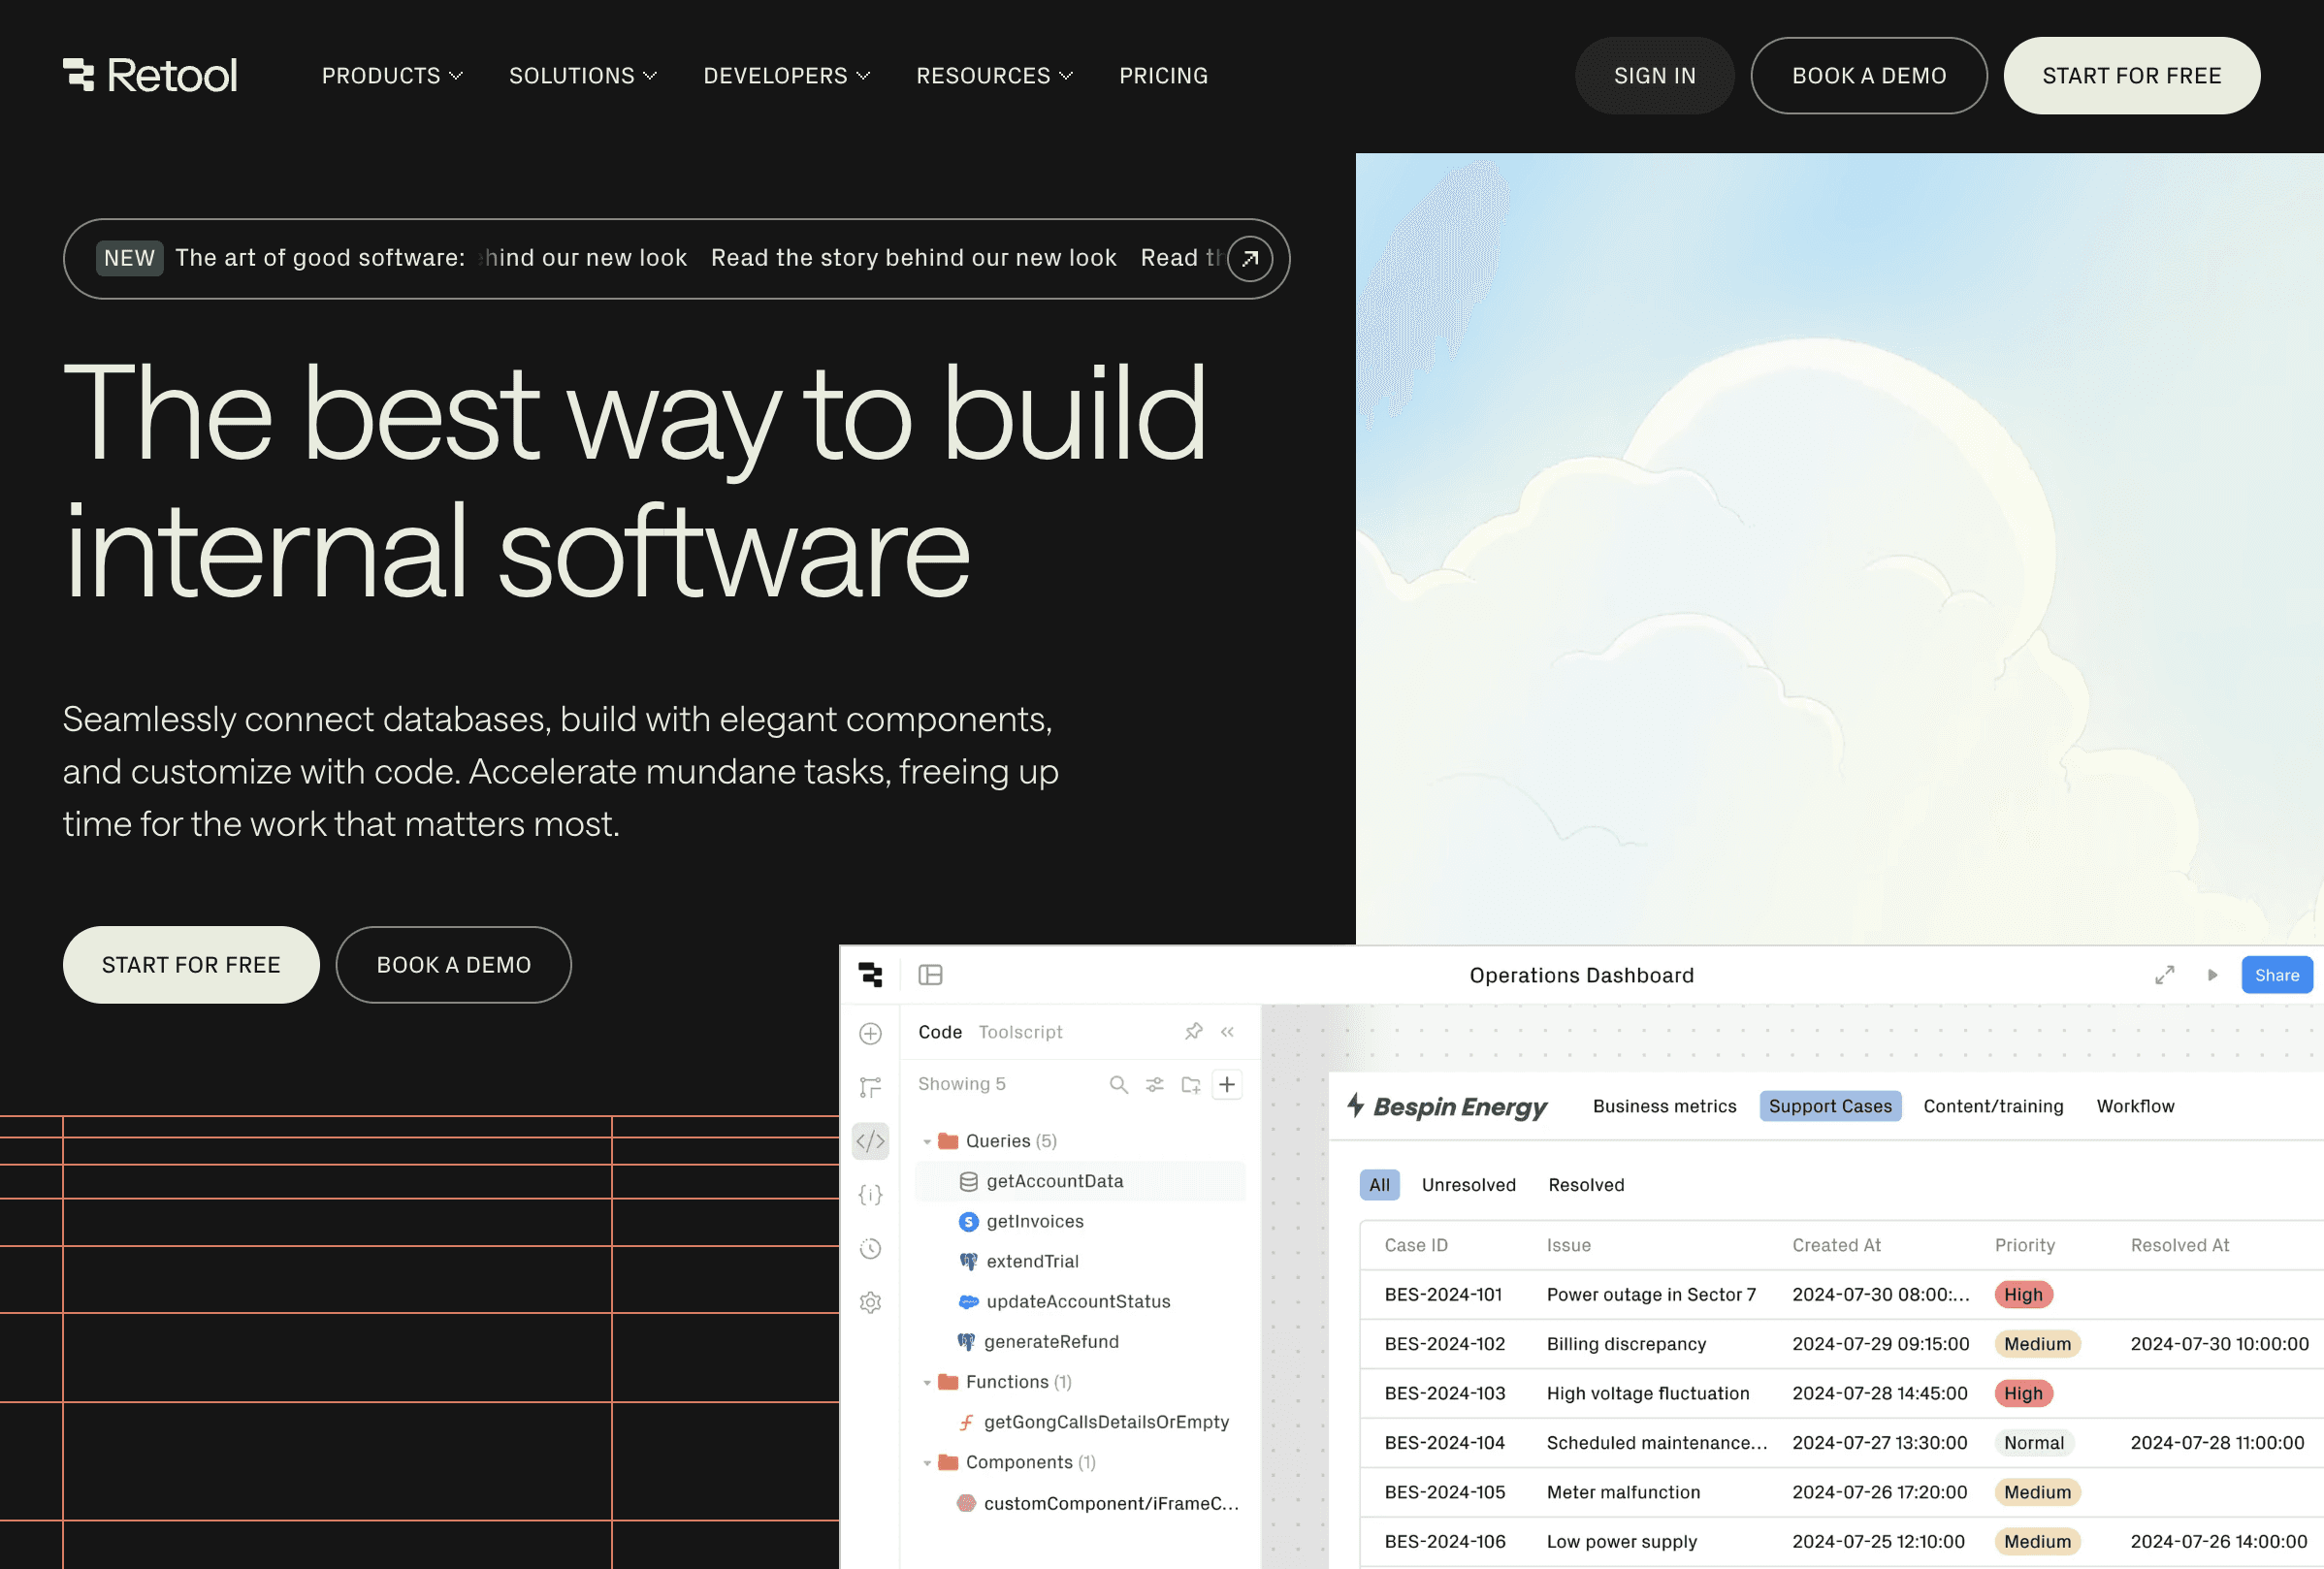
Task: Open the component tree icon in sidebar
Action: (x=870, y=1087)
